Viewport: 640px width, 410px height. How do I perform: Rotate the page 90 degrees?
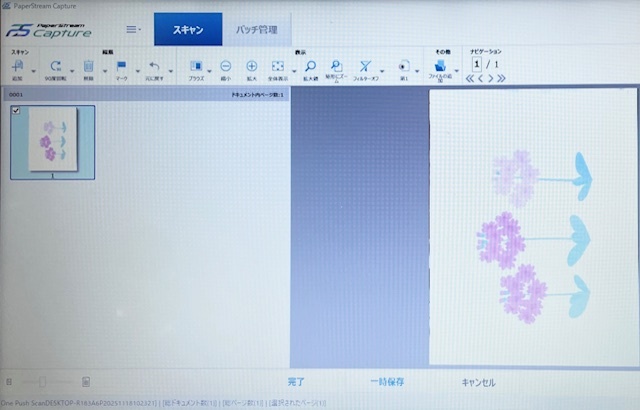[56, 66]
